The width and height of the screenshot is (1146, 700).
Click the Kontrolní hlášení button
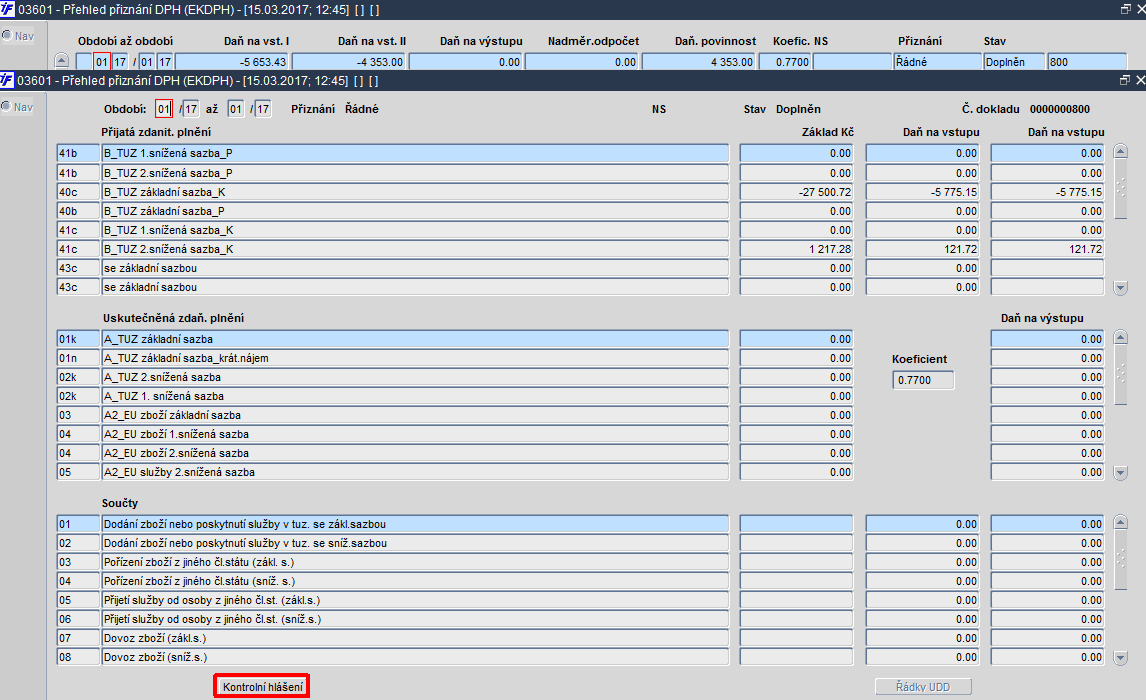tap(262, 687)
